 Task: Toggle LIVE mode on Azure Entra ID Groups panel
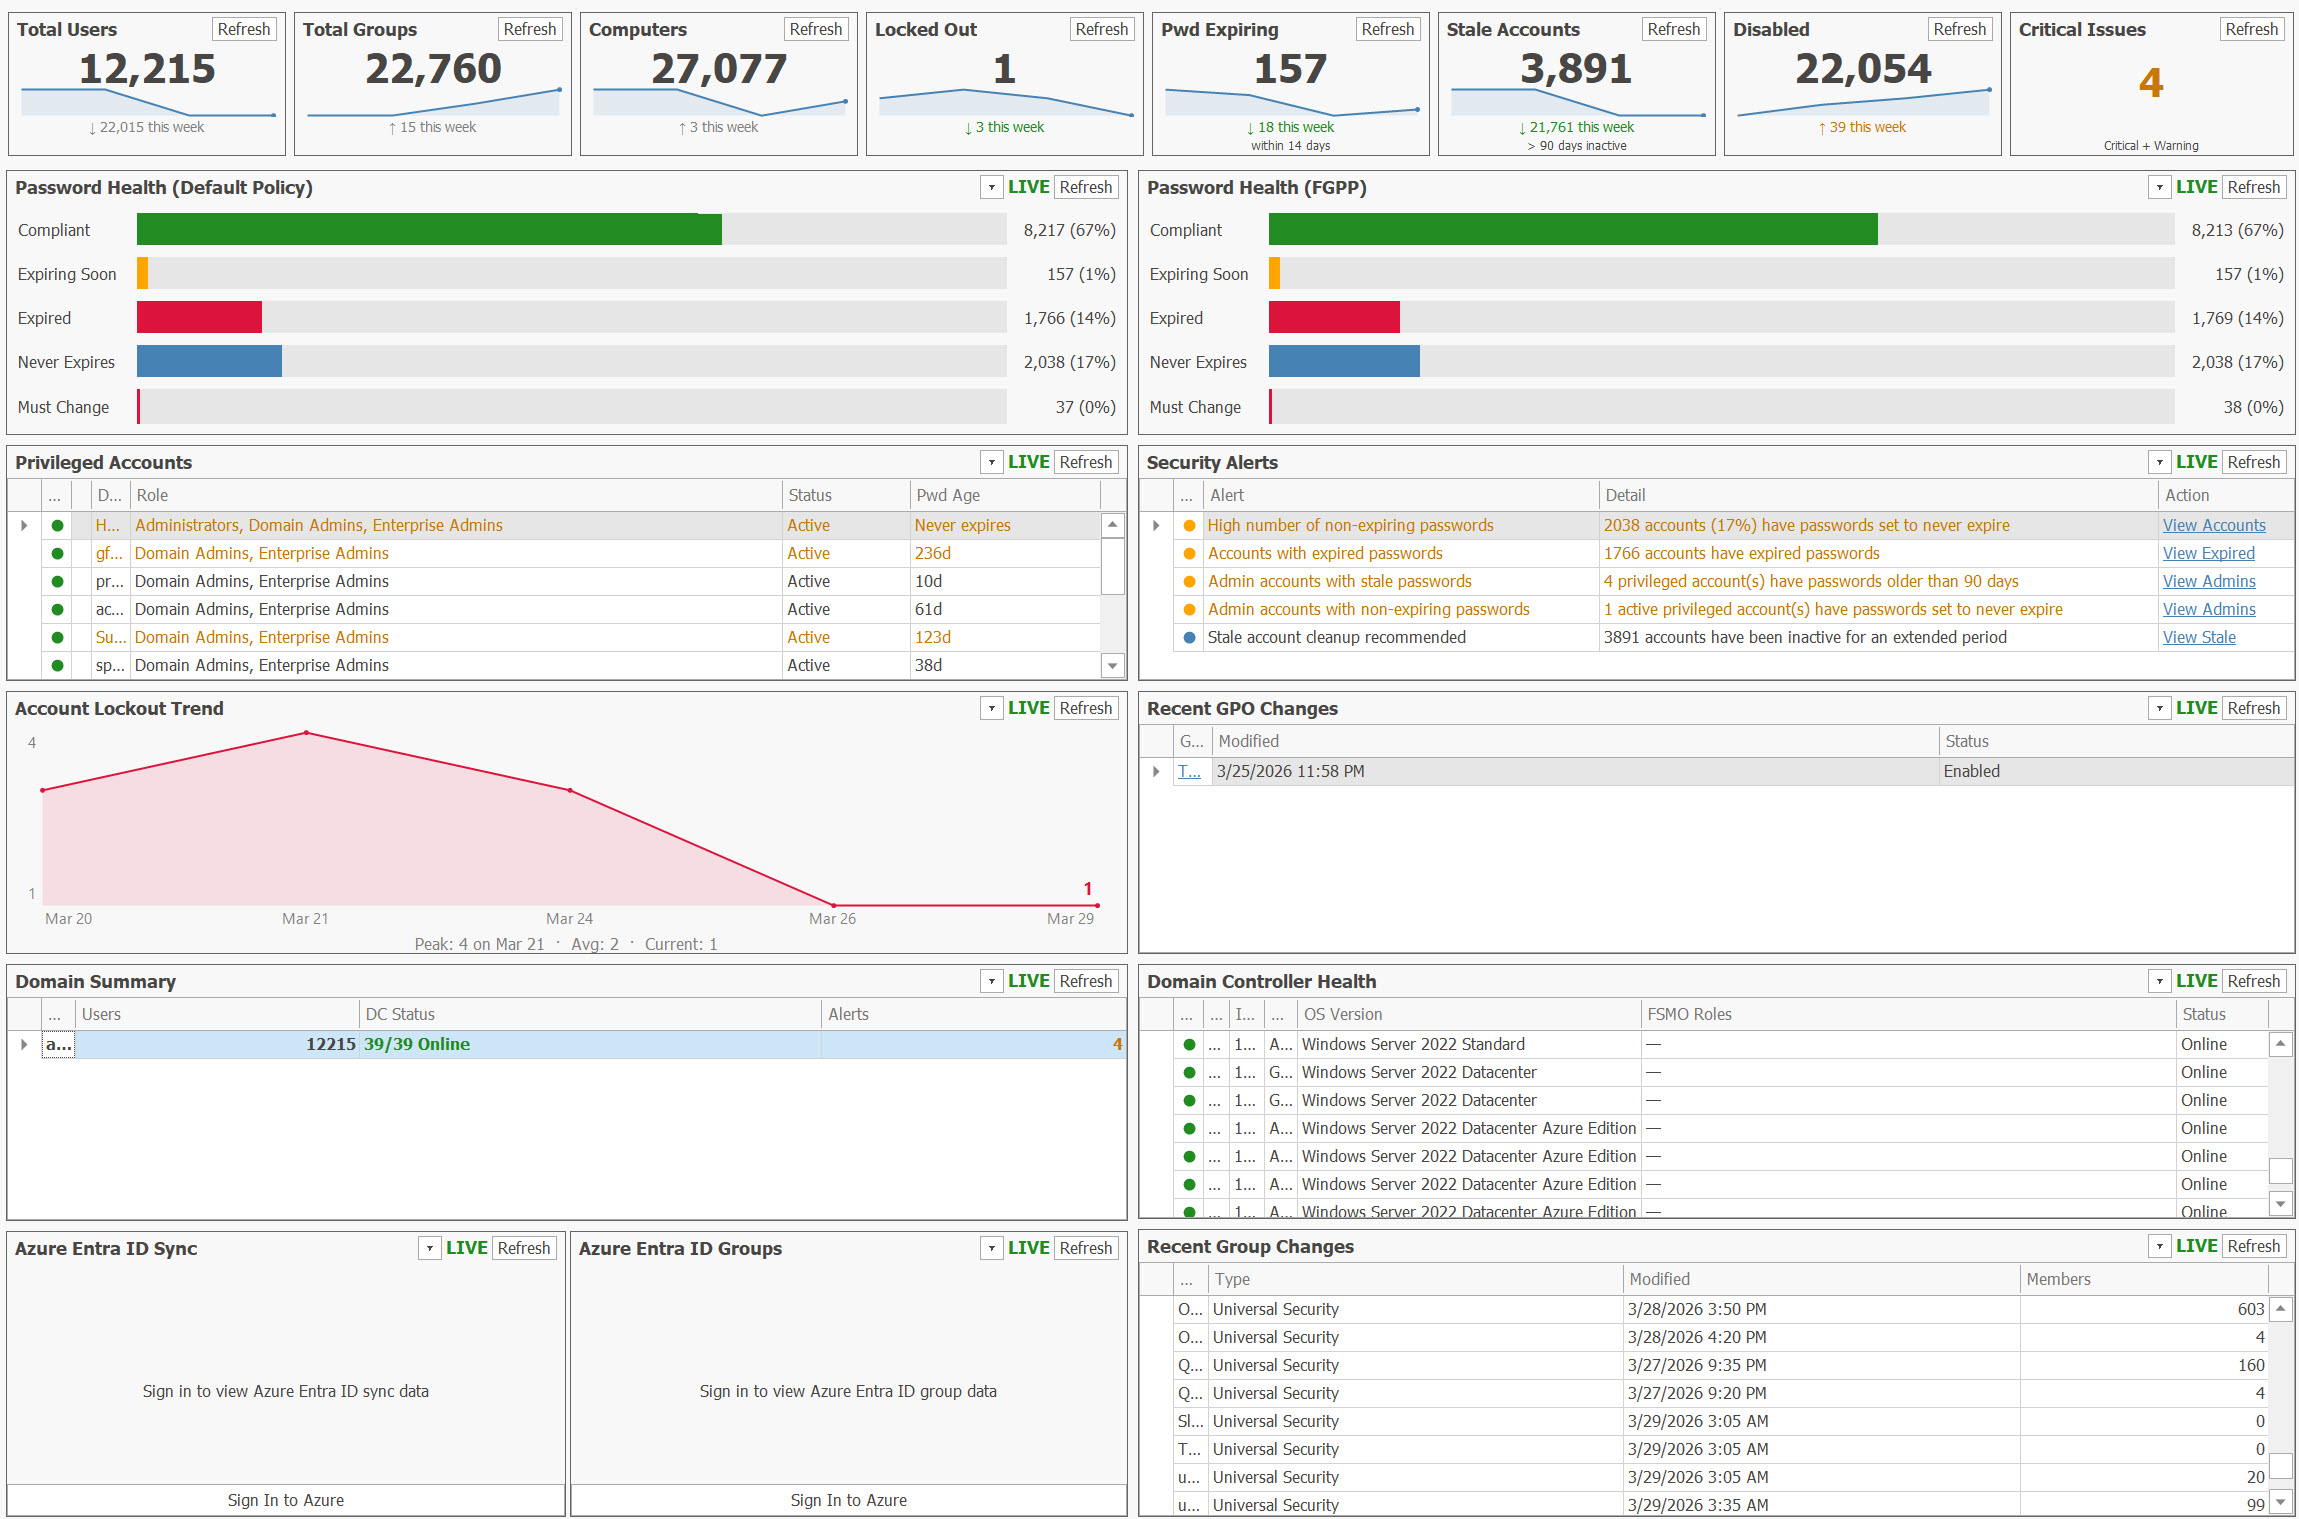pyautogui.click(x=1028, y=1247)
